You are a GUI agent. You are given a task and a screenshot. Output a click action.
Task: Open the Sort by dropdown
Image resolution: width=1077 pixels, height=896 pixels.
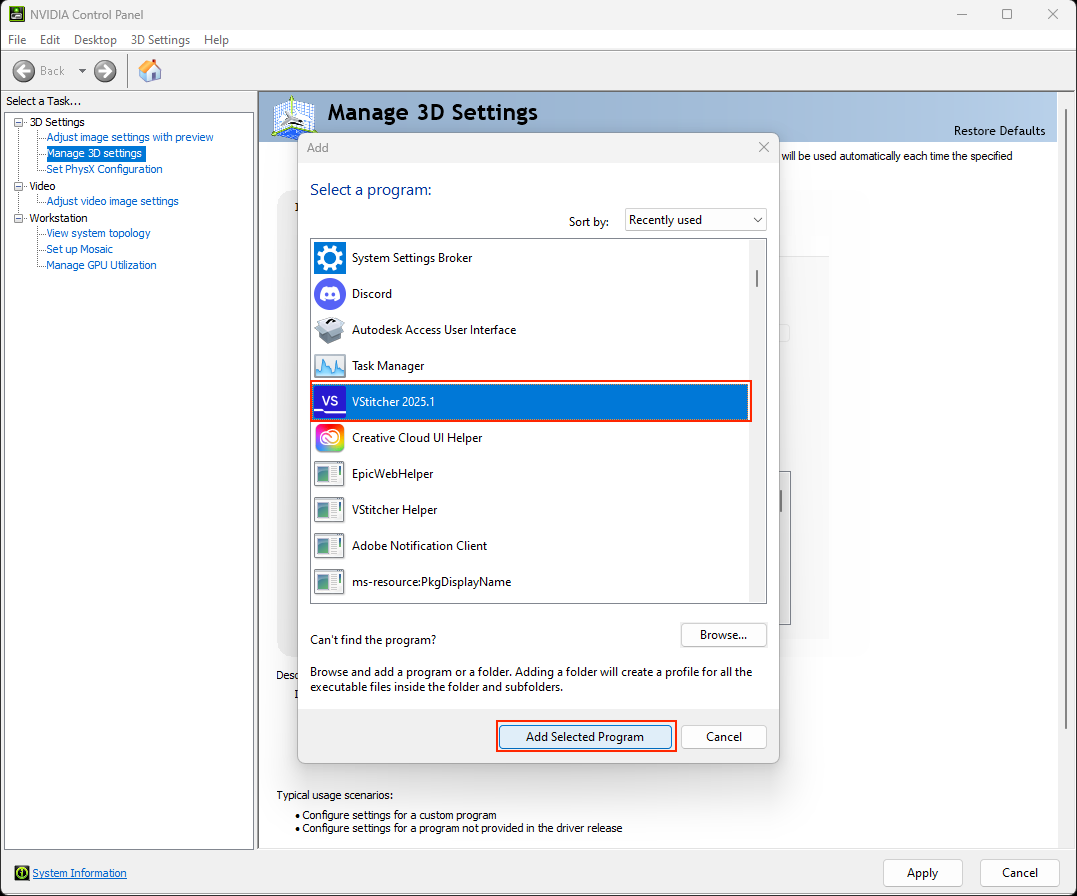click(x=695, y=220)
